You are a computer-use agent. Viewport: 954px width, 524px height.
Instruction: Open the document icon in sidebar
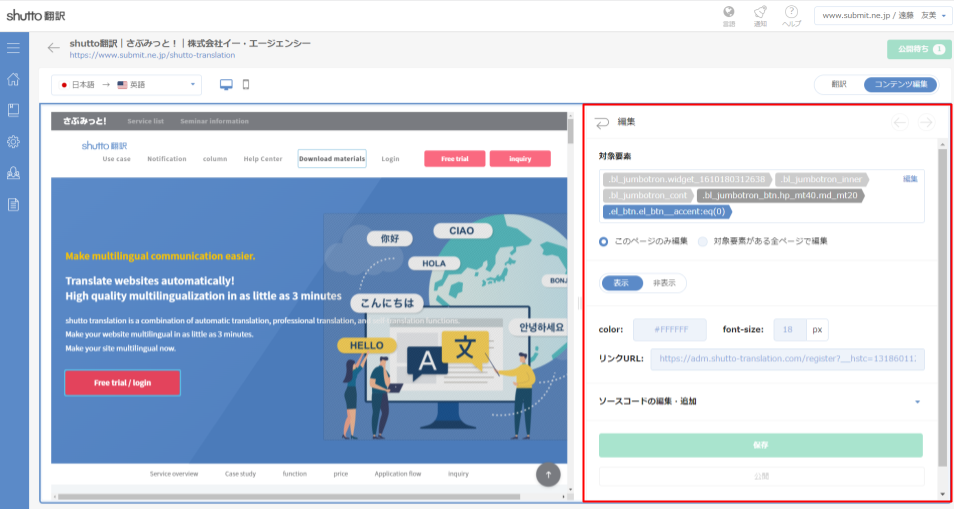click(13, 204)
